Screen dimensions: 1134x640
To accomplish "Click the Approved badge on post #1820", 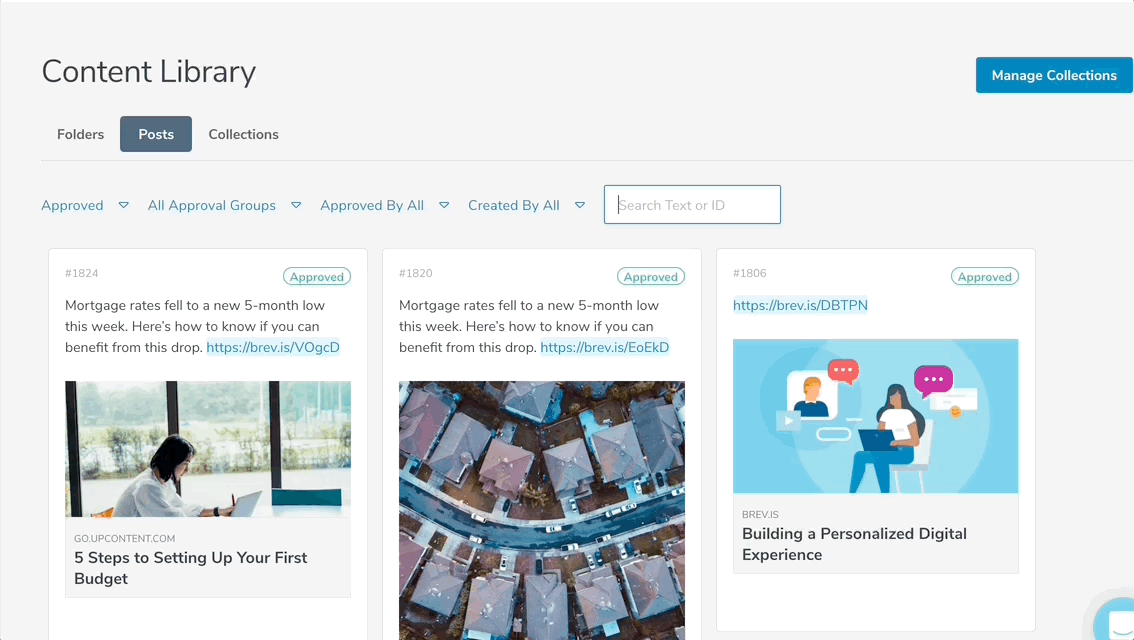I will click(x=651, y=276).
